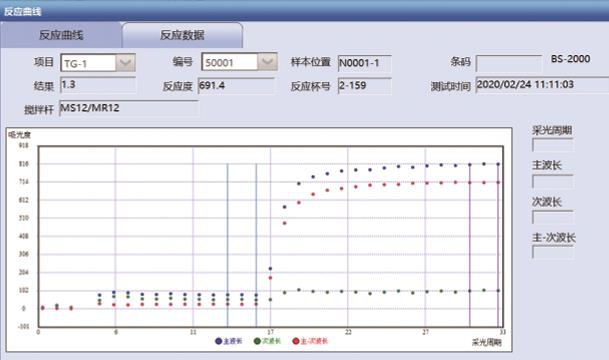Click the 714 y-axis tick label

tap(24, 182)
